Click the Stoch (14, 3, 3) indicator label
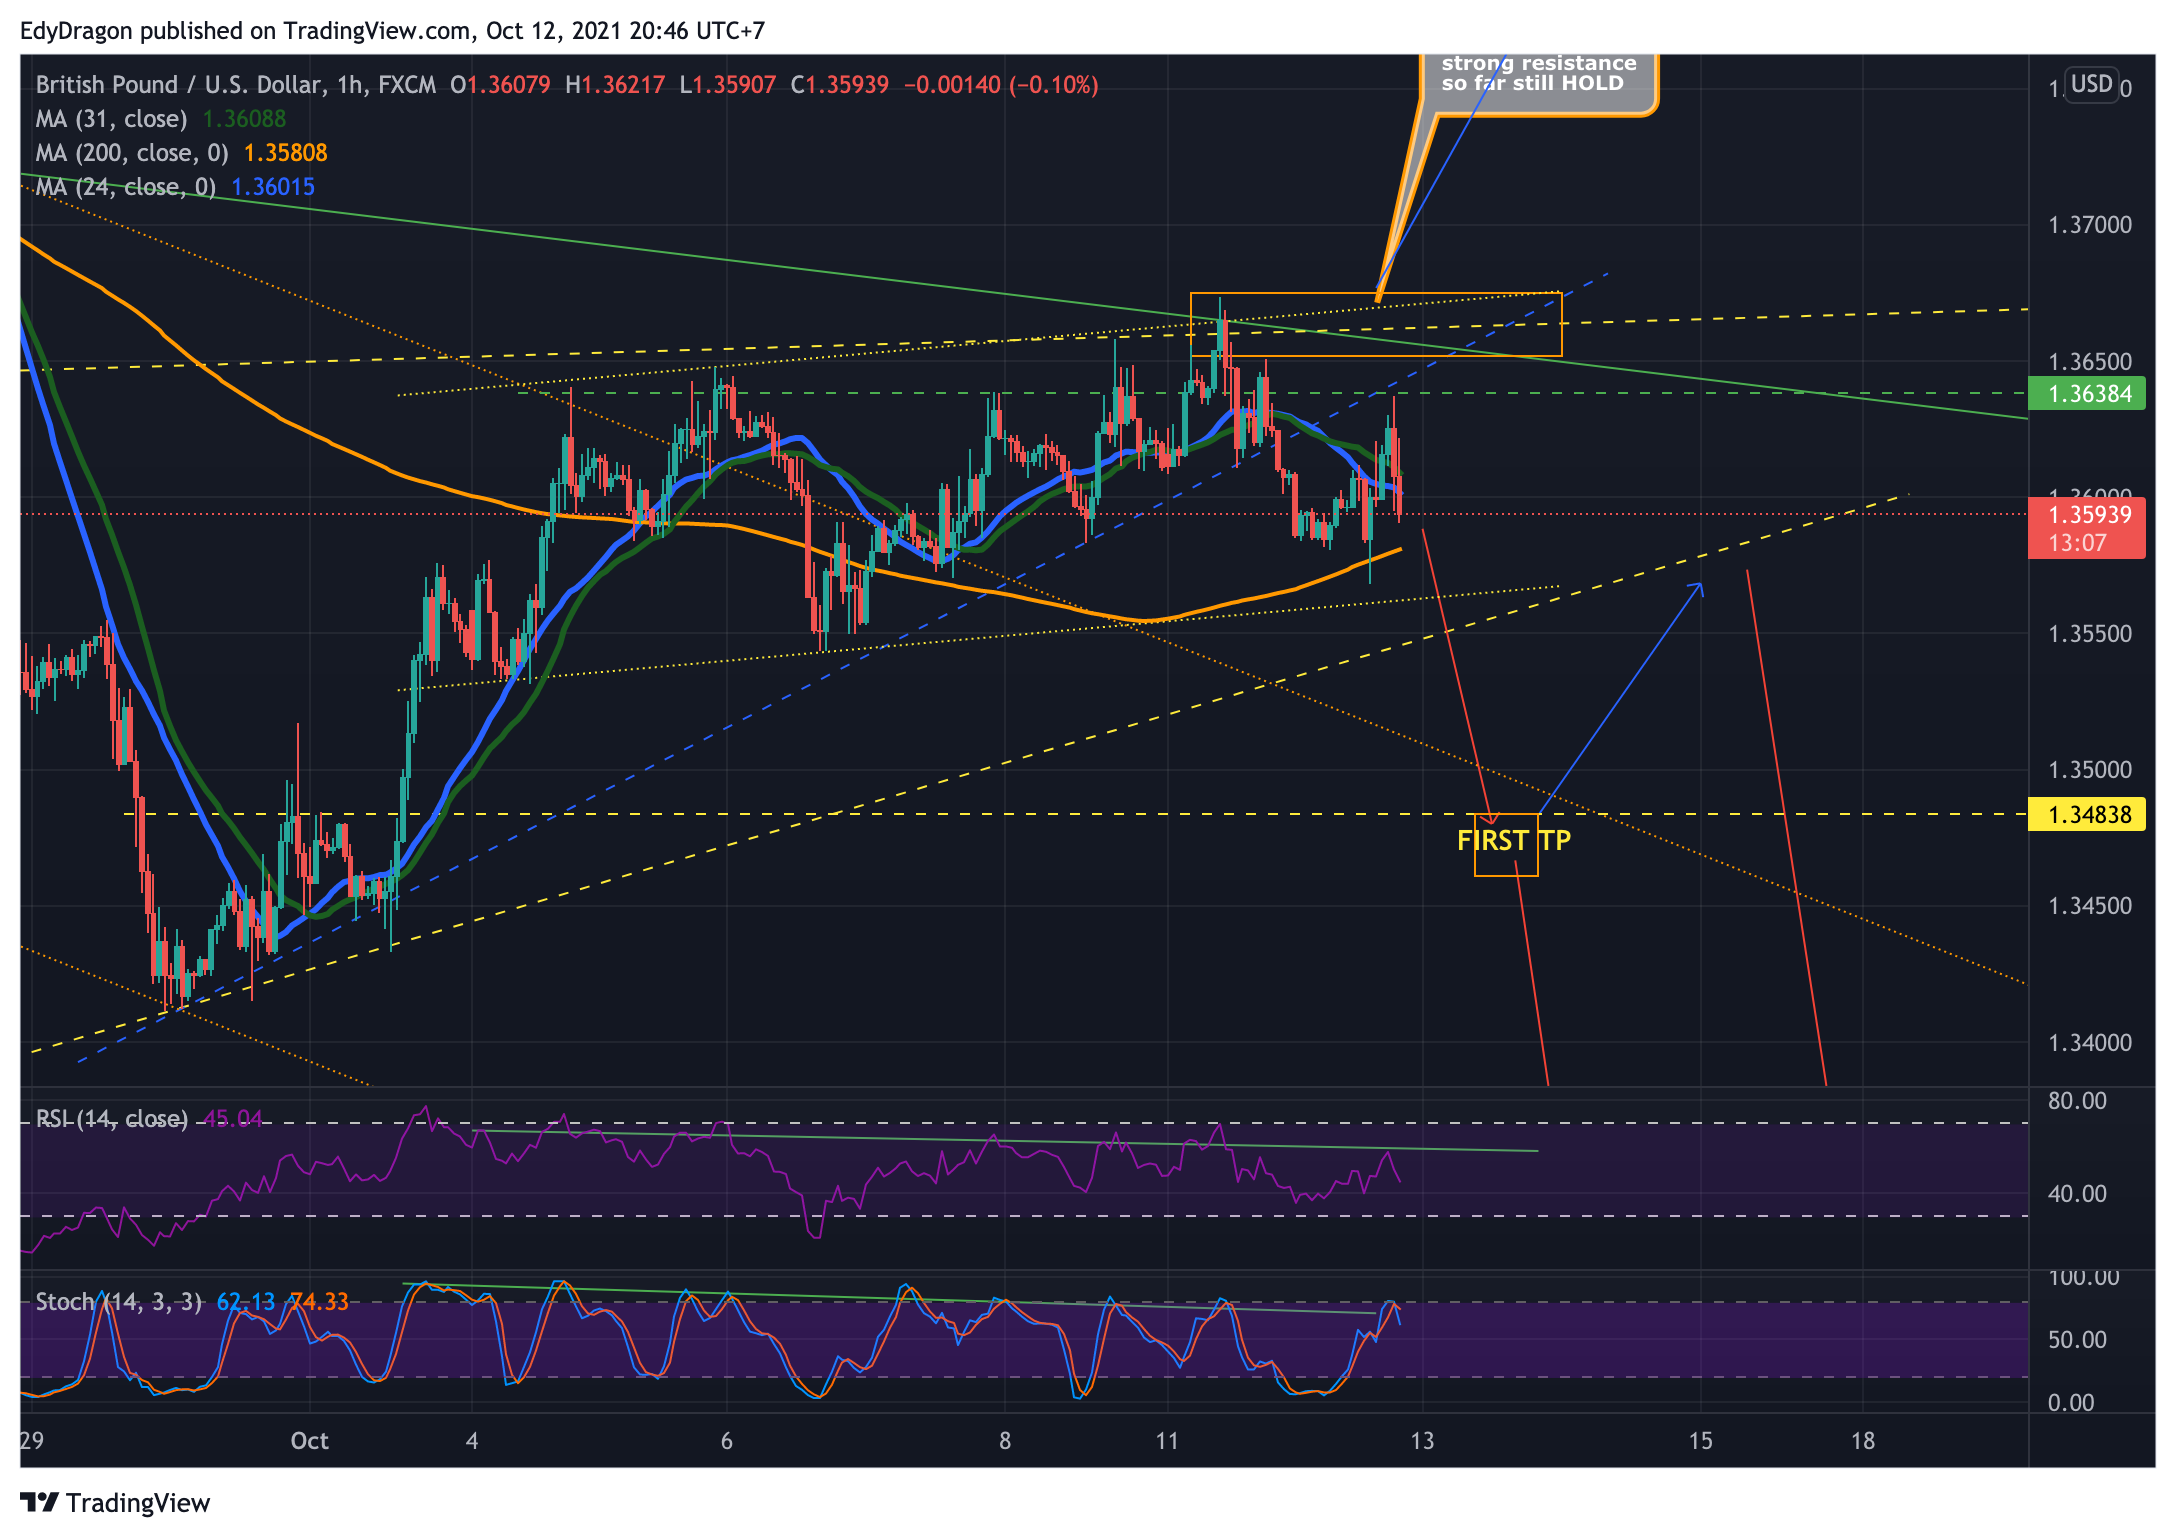 119,1302
